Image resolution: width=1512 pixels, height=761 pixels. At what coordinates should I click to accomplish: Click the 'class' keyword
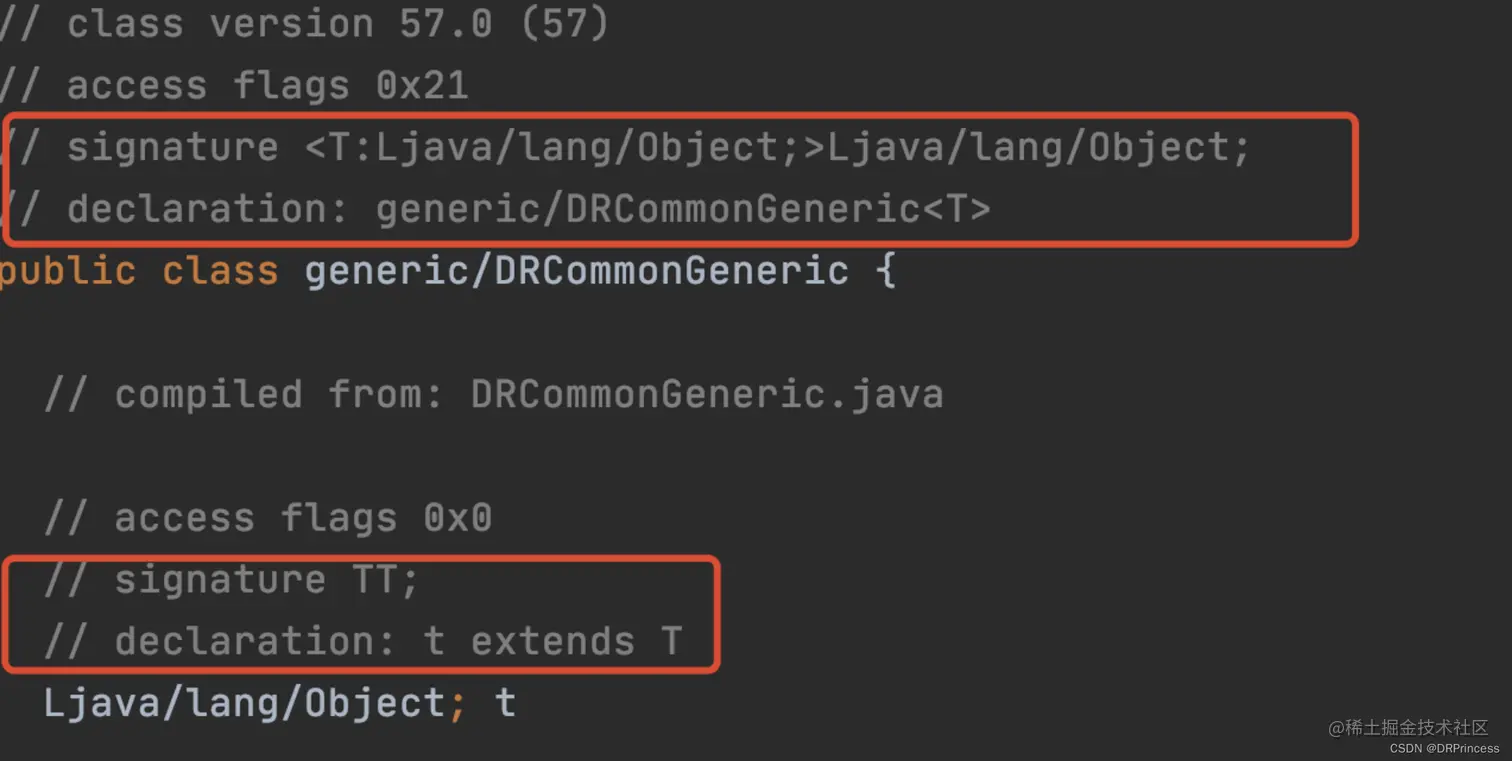tap(220, 271)
